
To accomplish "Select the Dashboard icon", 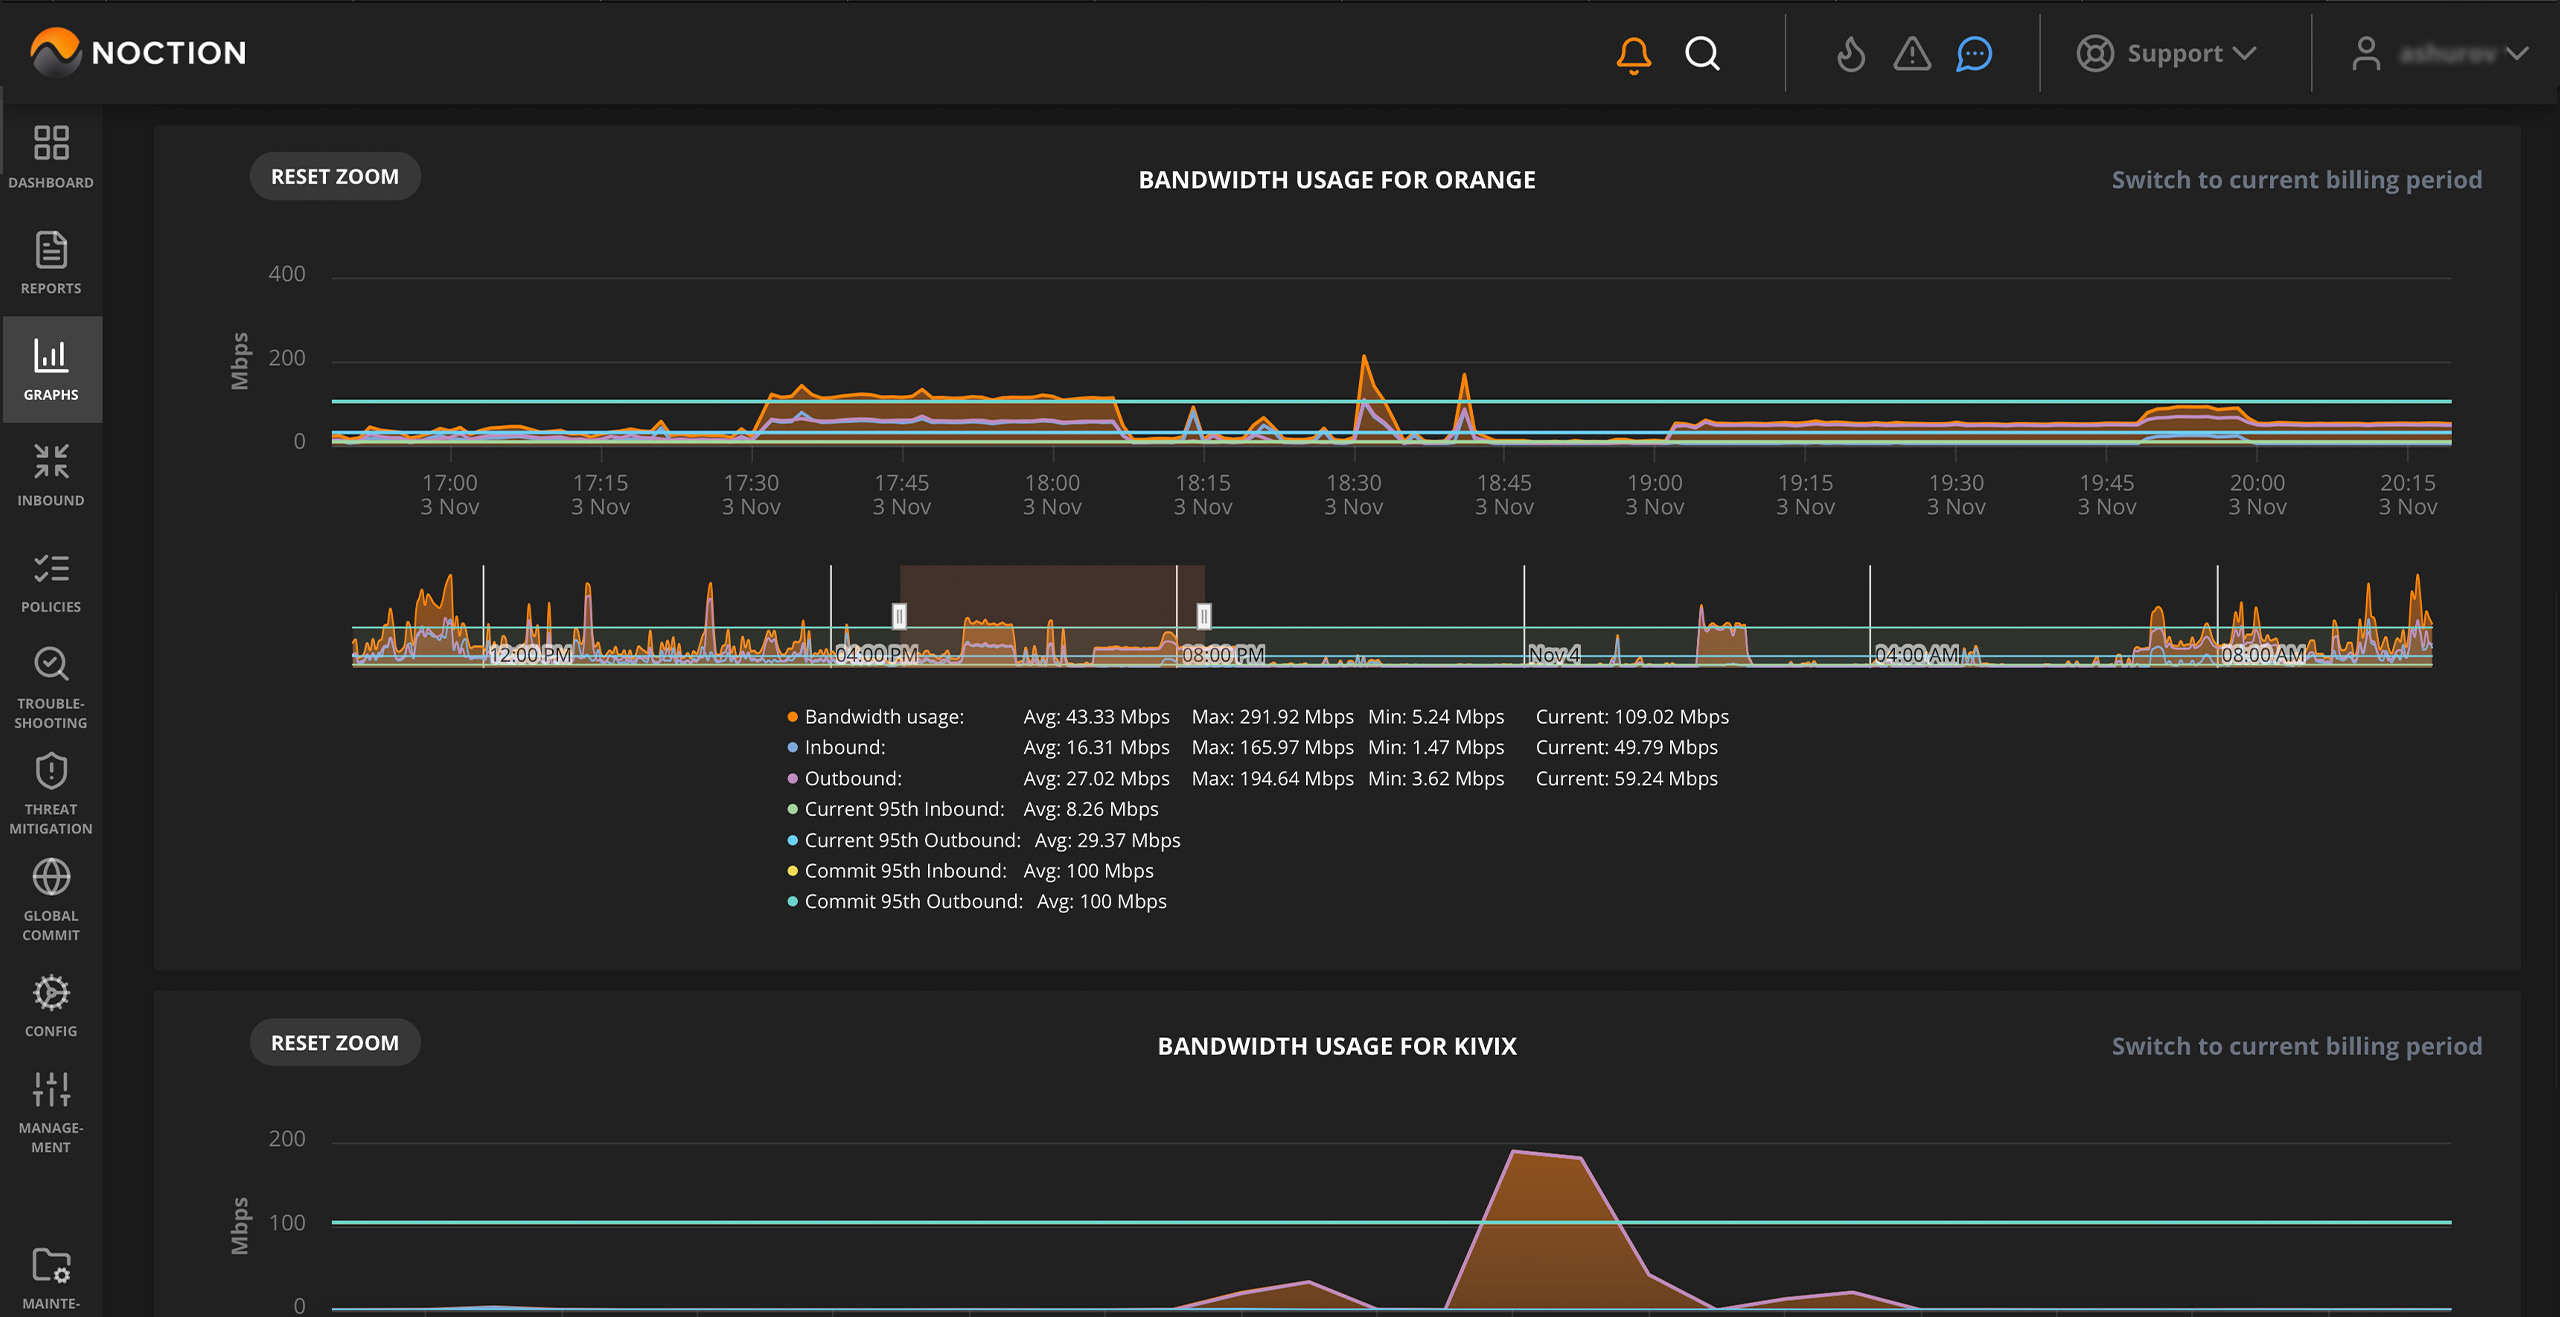I will point(50,155).
